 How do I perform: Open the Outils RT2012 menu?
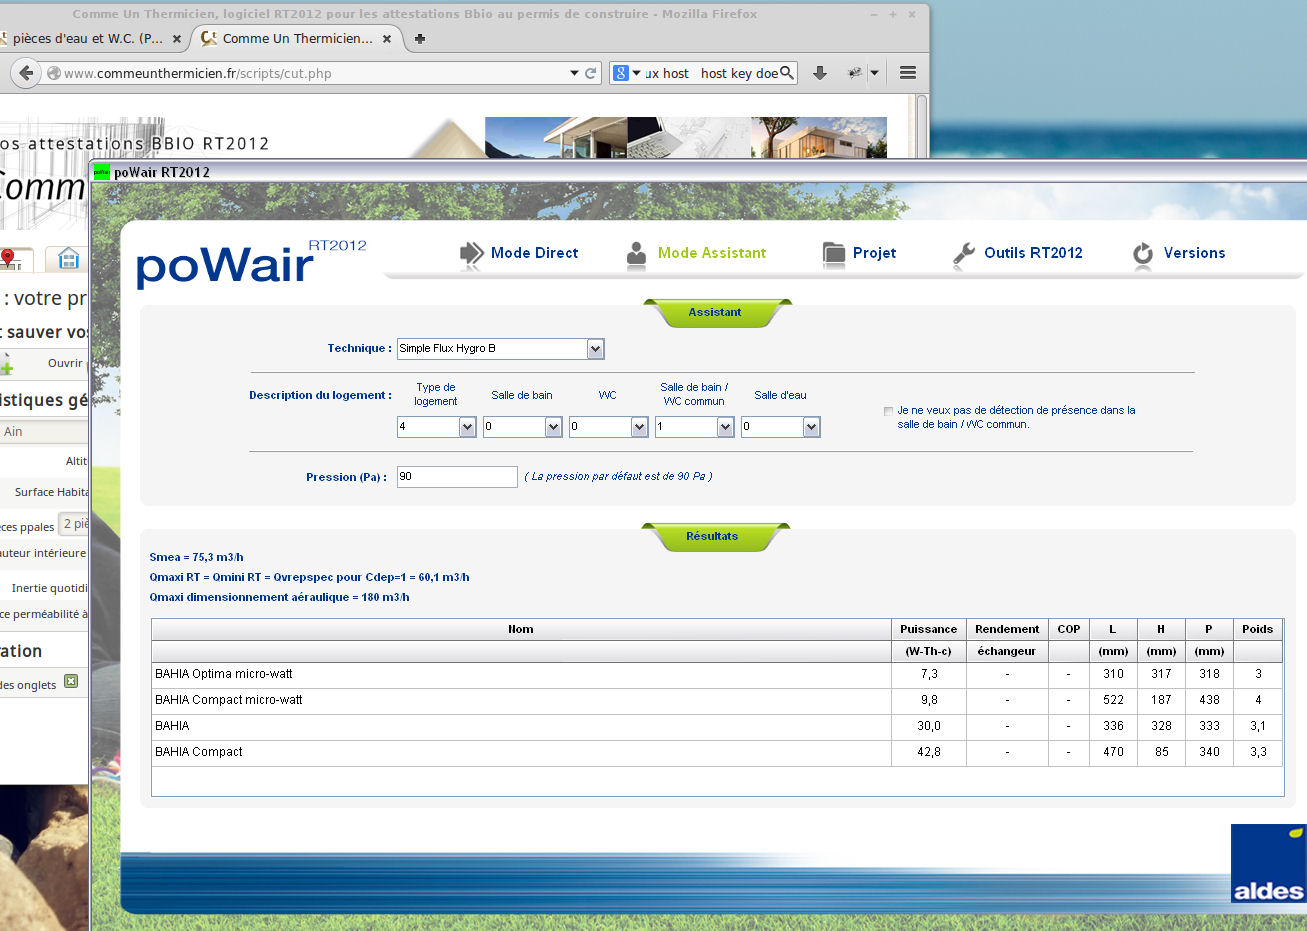[x=1033, y=253]
